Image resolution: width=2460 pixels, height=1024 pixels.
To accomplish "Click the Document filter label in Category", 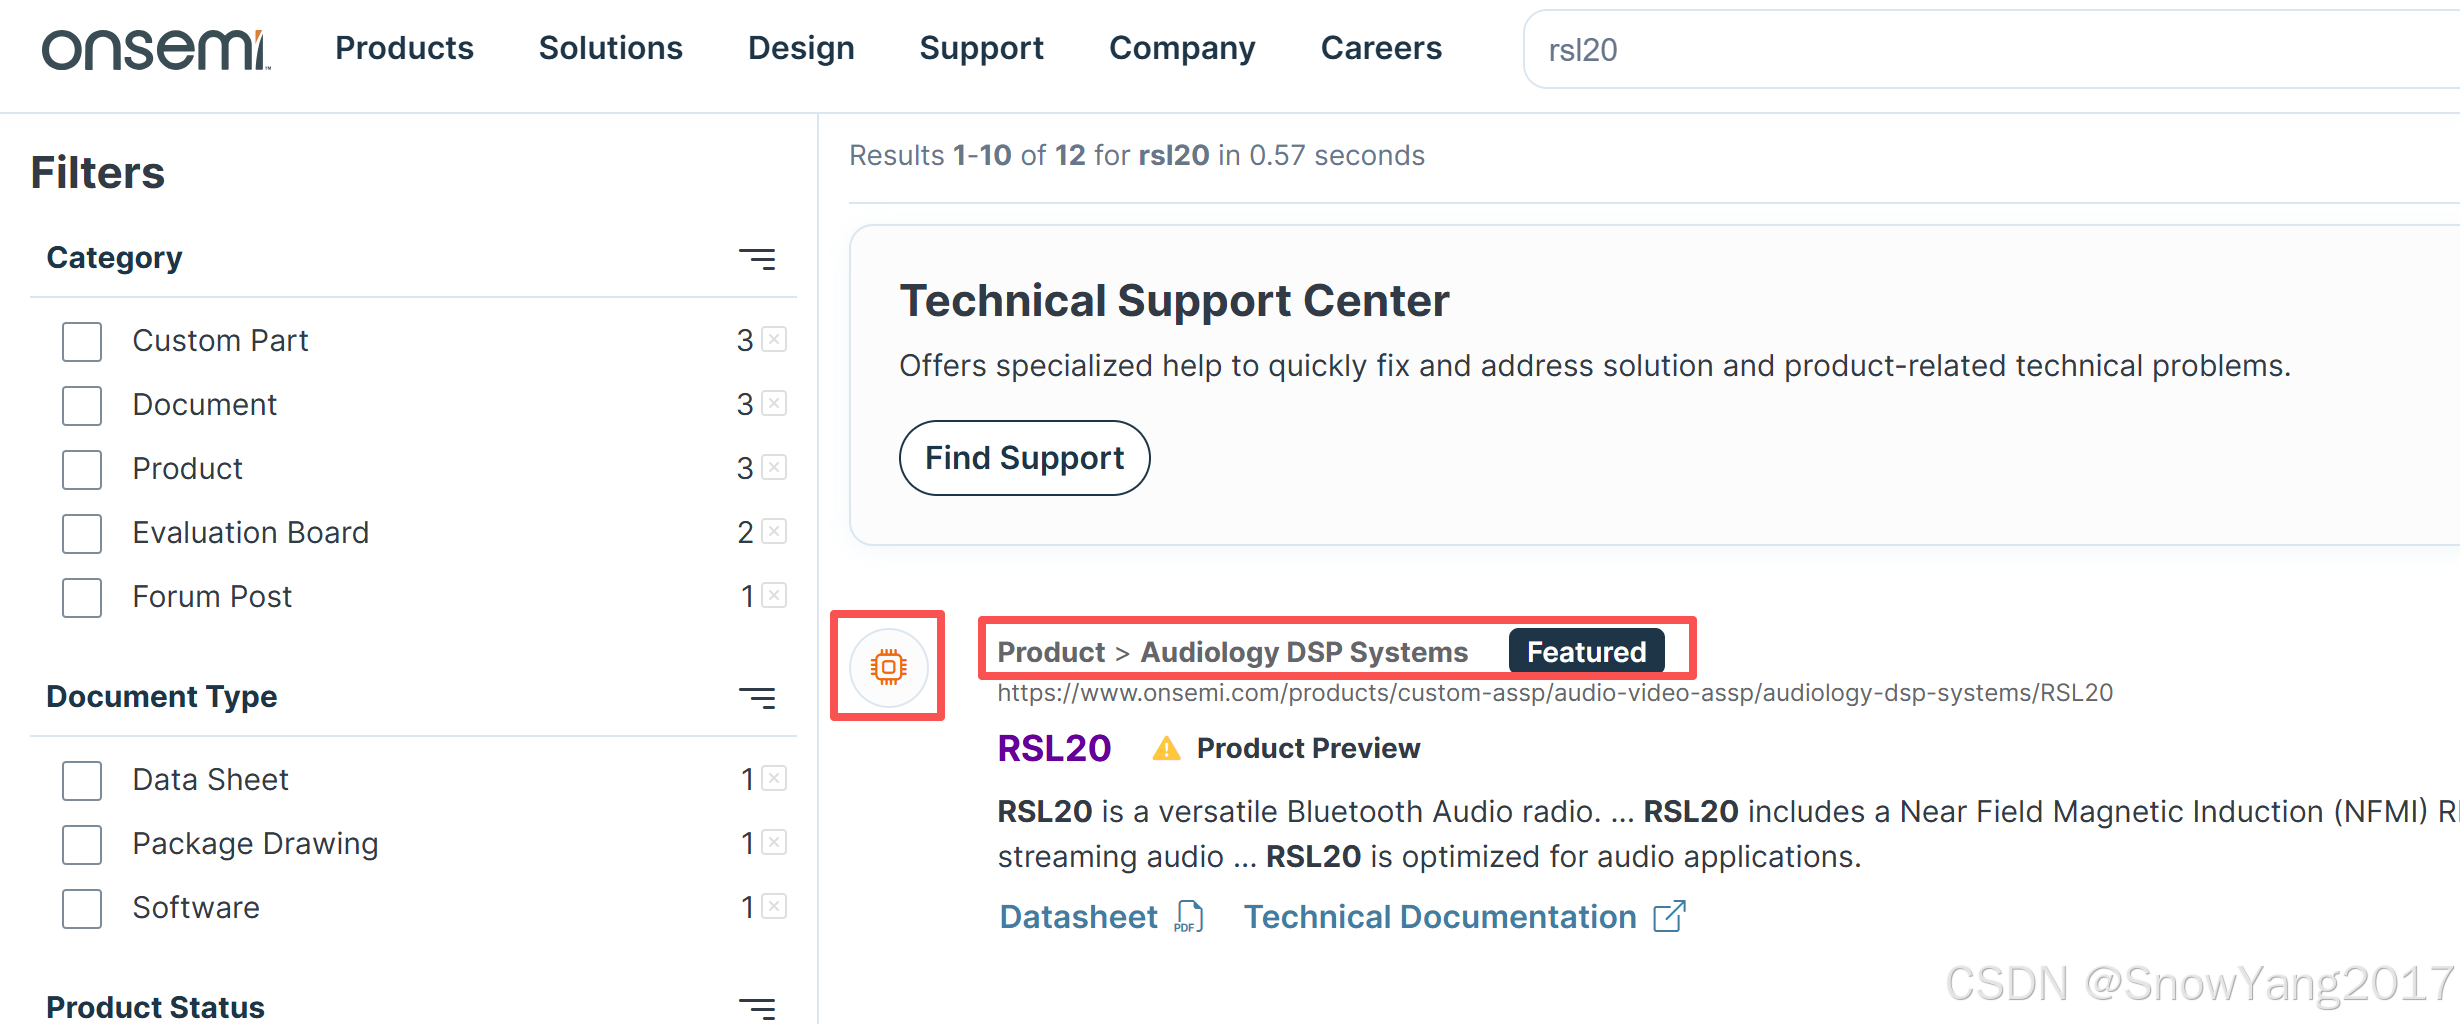I will [x=205, y=405].
